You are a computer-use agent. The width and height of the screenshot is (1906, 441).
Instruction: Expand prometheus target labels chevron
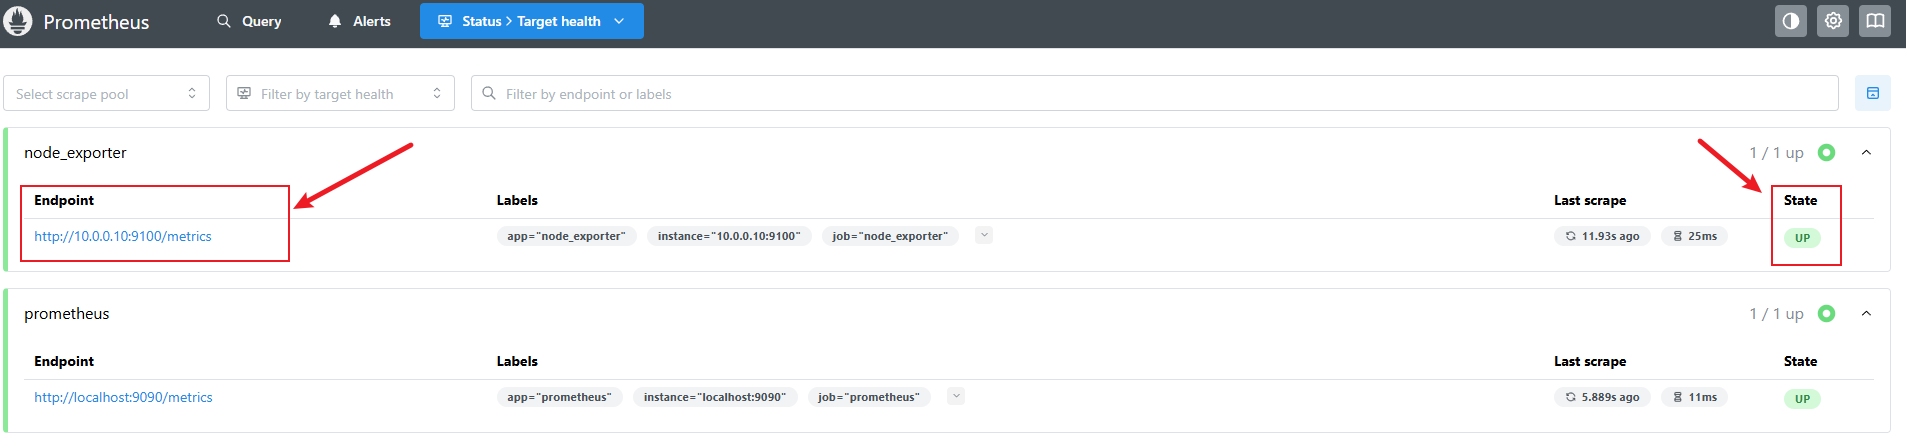point(956,396)
